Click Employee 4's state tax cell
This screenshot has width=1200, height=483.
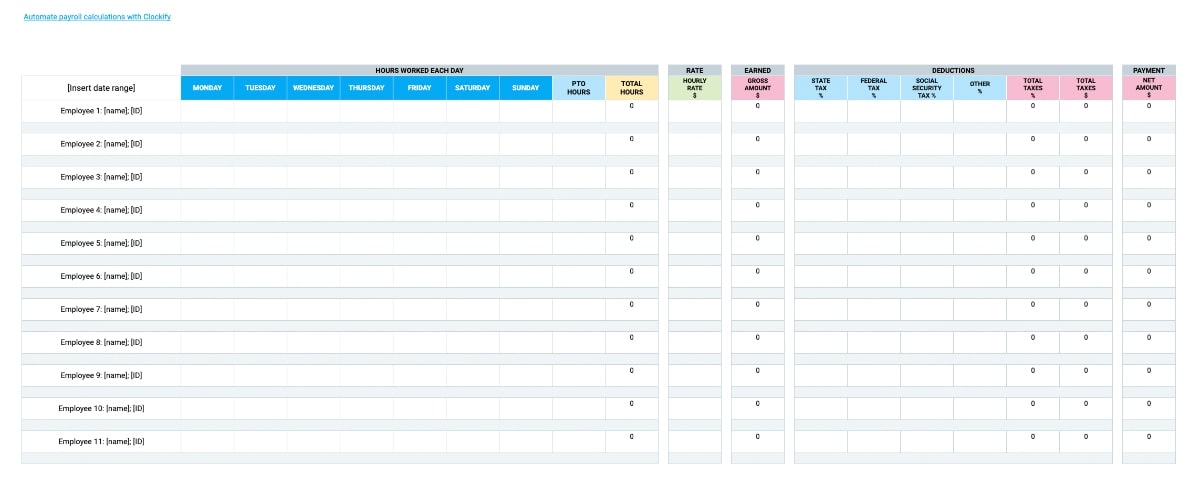tap(820, 210)
